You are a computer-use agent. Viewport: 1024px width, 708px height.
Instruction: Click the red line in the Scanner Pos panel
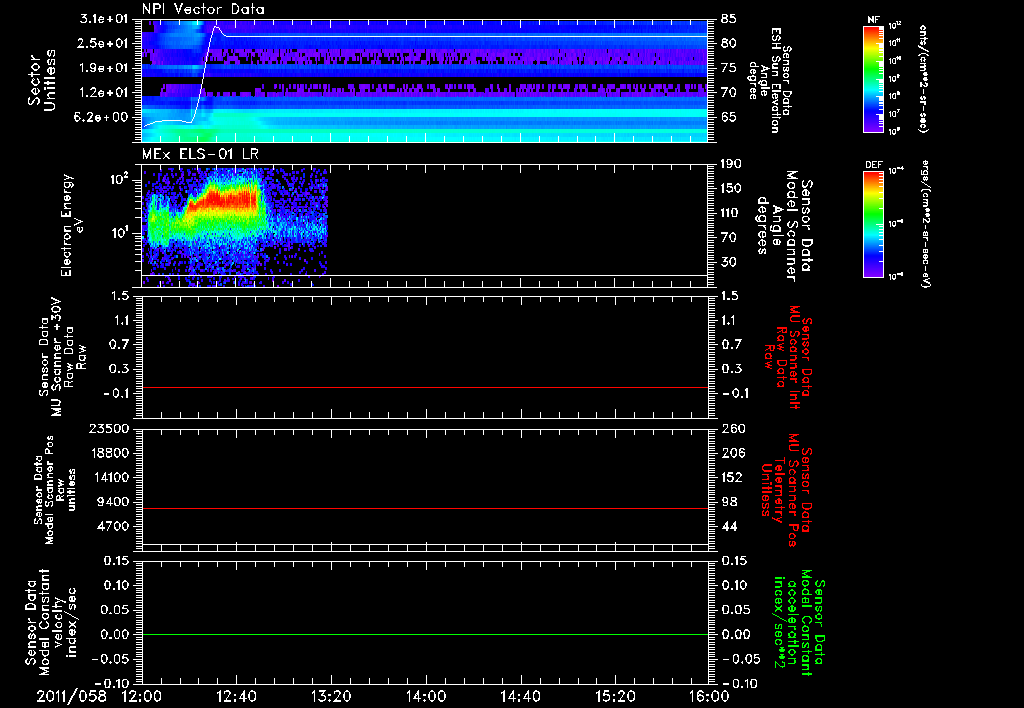coord(425,508)
